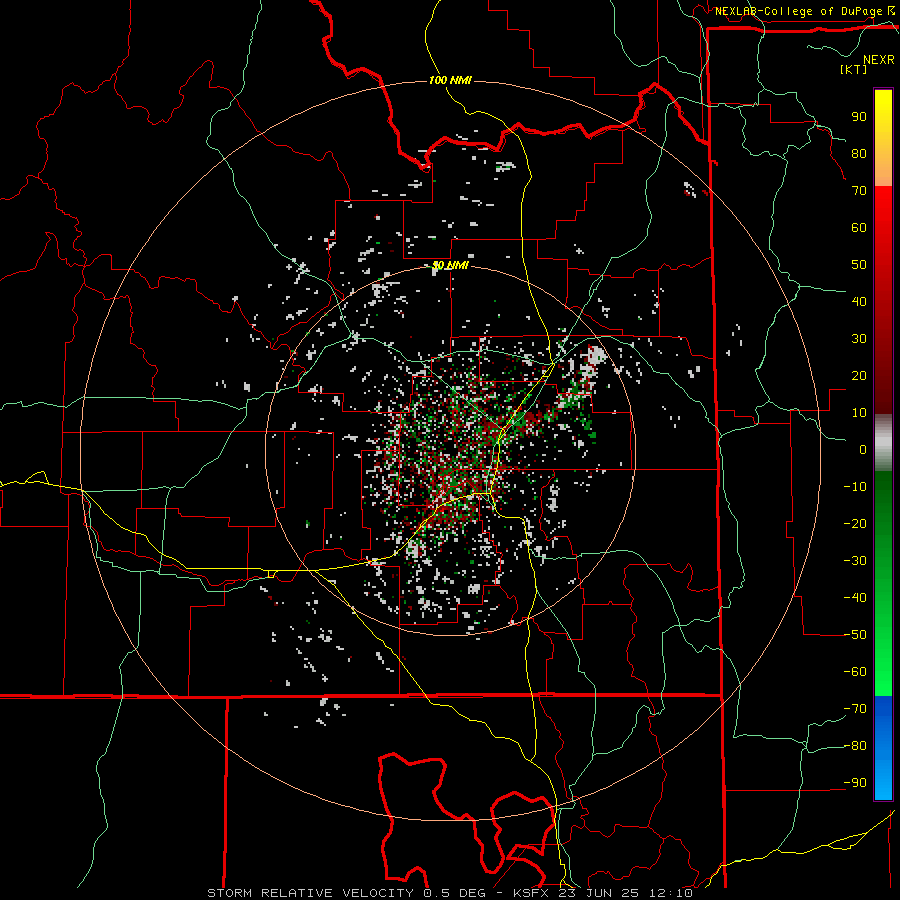Screen dimensions: 900x900
Task: Select the 0 value on the velocity scale
Action: [863, 450]
